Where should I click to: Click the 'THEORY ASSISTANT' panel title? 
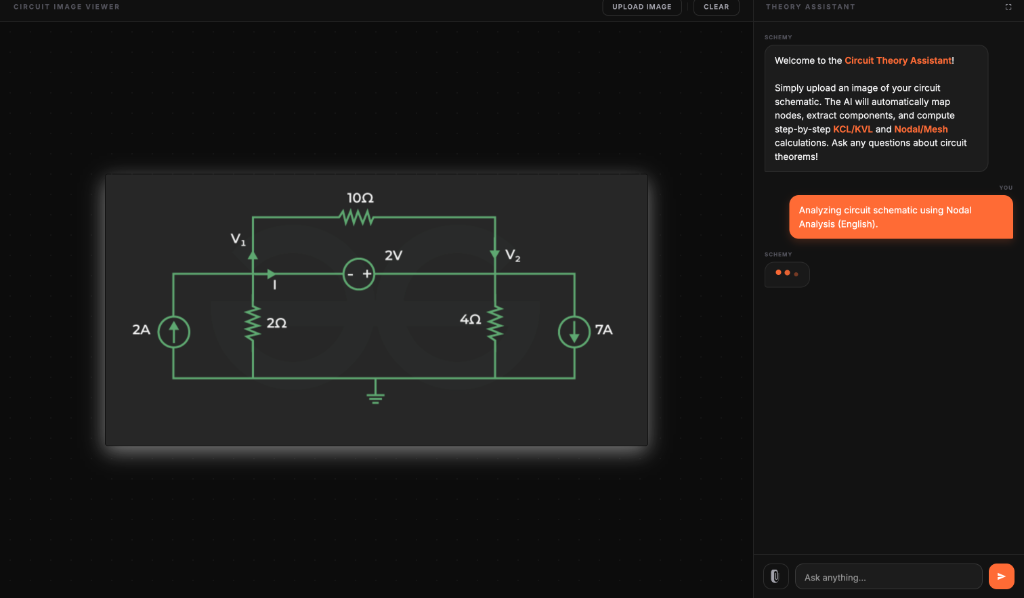[x=810, y=7]
